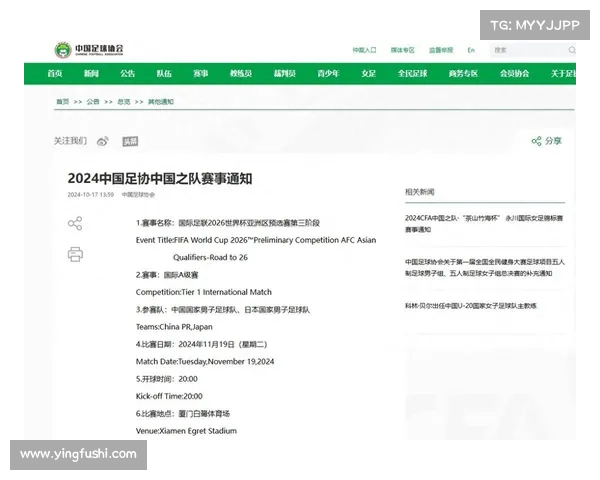The width and height of the screenshot is (600, 480).
Task: Open the 教练员 navigation tab
Action: [x=241, y=73]
